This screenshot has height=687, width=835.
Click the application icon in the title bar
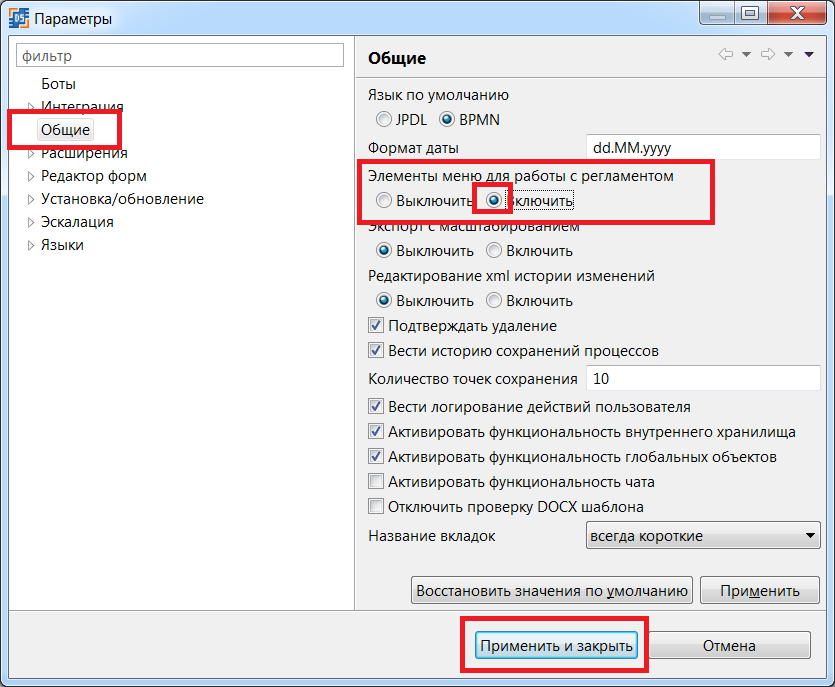point(19,18)
